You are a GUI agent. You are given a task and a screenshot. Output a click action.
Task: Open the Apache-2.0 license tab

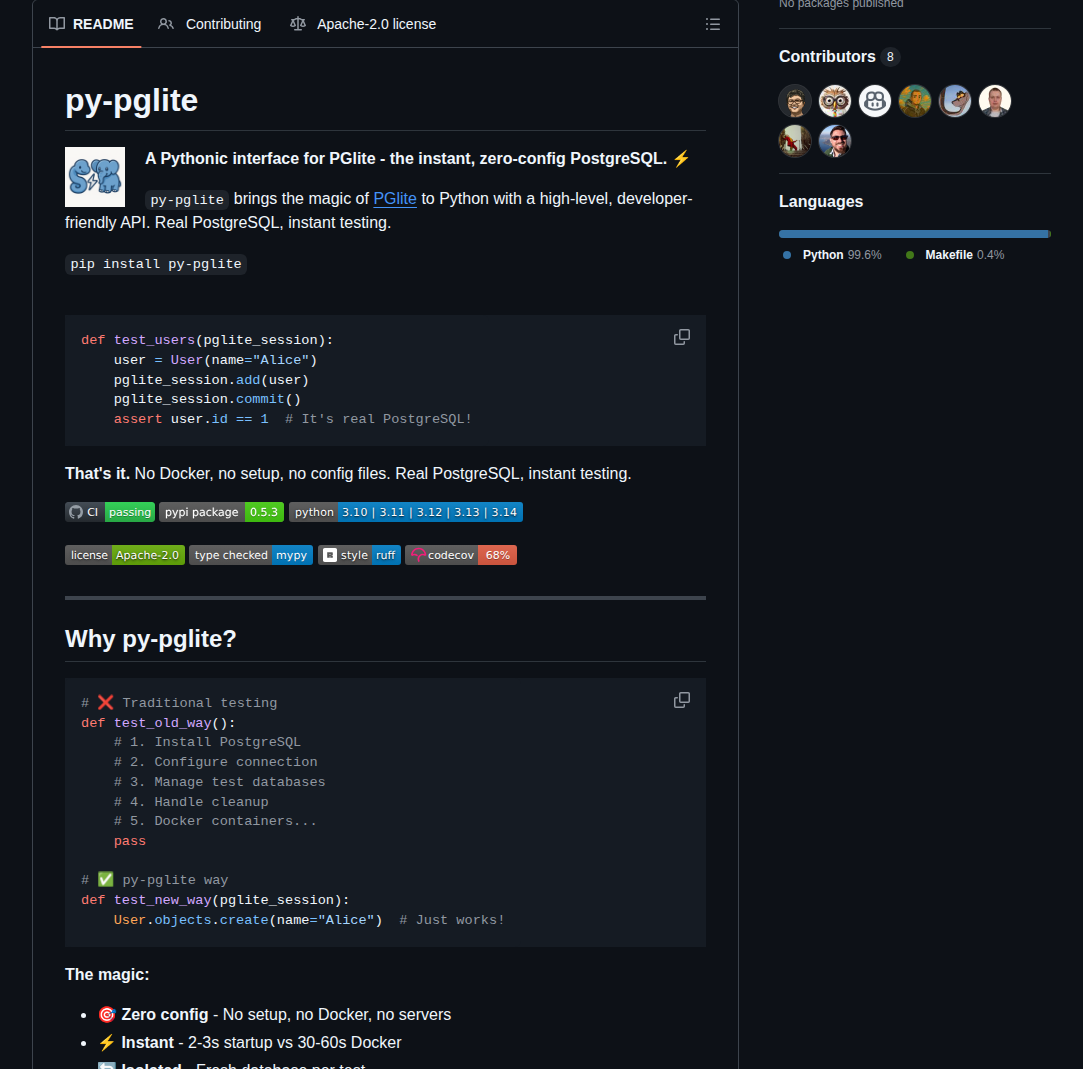[x=363, y=24]
